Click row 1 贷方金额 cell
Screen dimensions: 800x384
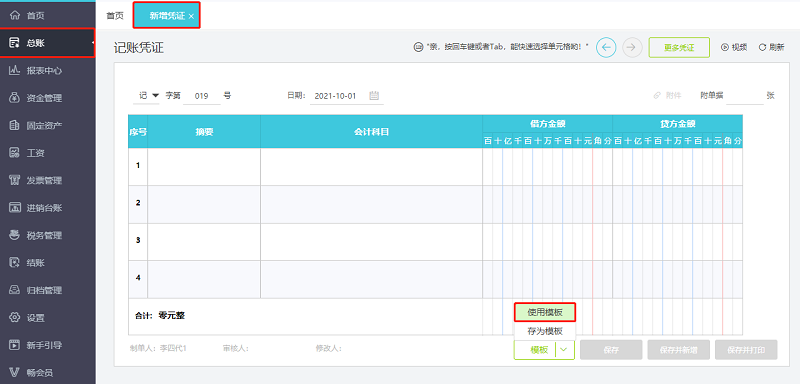coord(678,166)
